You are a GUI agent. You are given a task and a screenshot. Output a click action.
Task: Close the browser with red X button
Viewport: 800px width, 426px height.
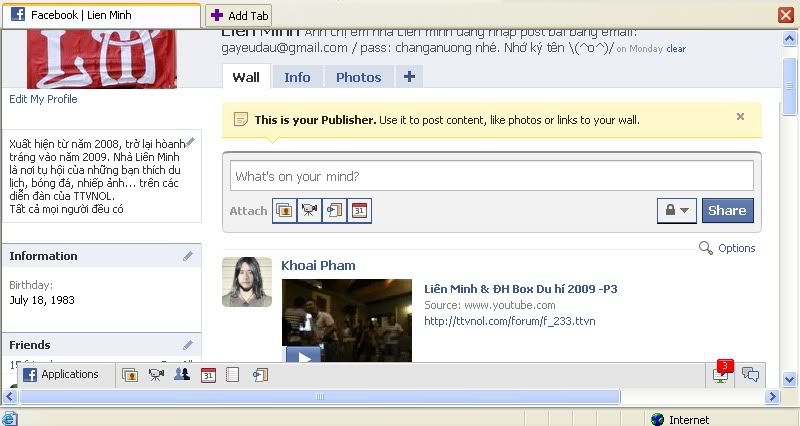786,15
